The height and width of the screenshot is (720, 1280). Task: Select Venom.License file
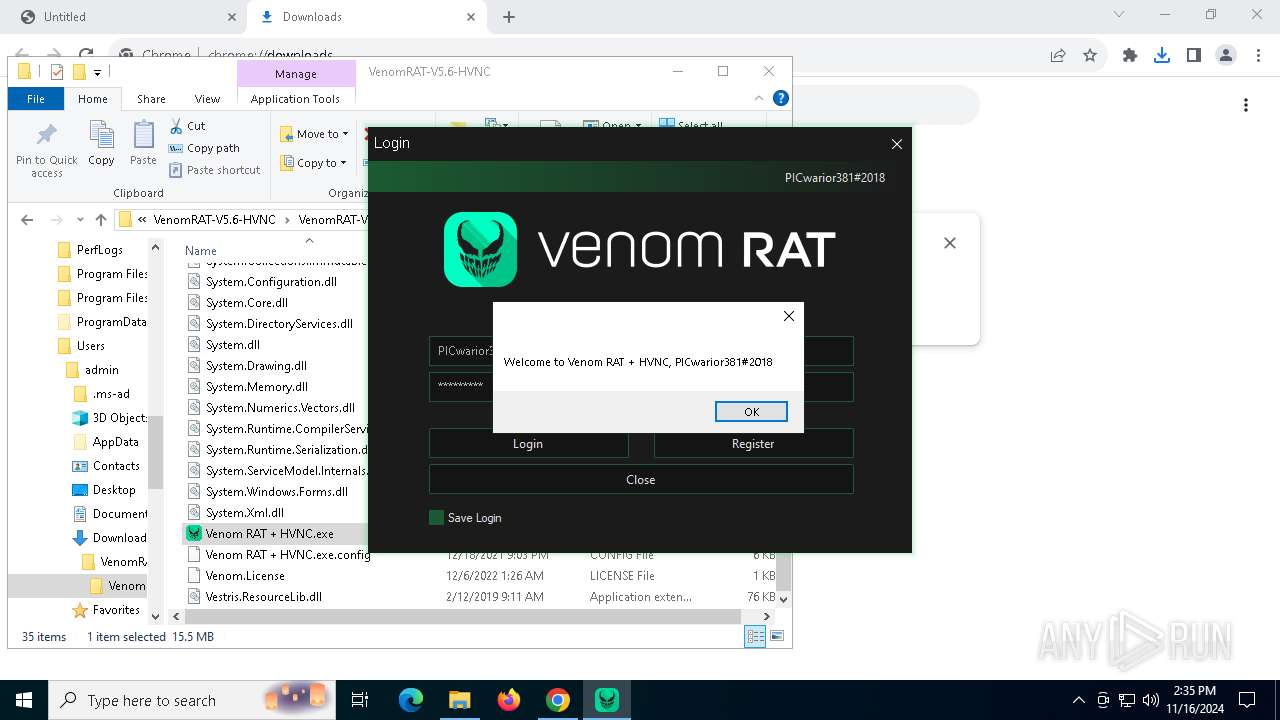tap(237, 576)
